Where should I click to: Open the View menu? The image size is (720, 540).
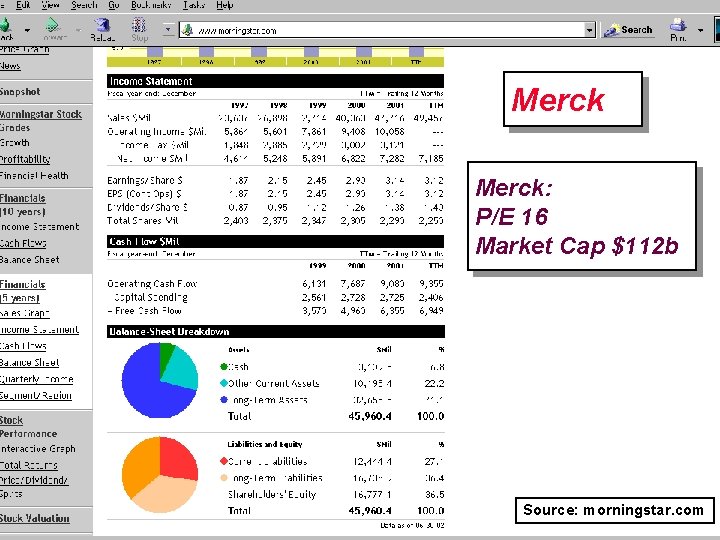(x=51, y=5)
